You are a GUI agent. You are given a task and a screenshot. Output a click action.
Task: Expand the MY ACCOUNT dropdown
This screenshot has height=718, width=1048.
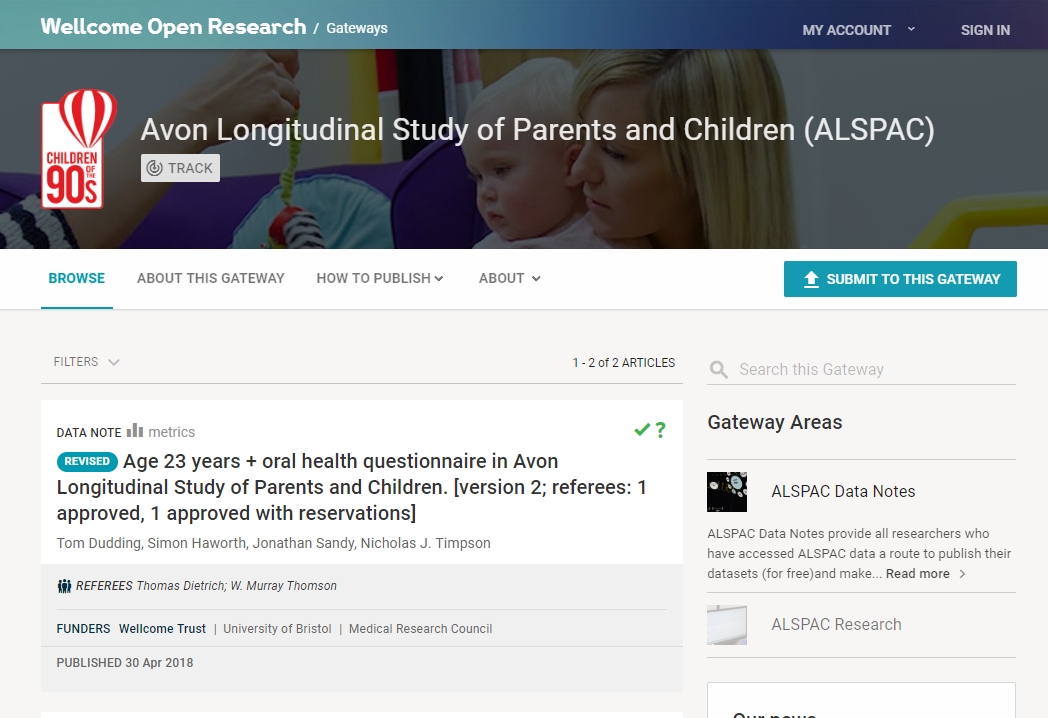click(x=858, y=30)
